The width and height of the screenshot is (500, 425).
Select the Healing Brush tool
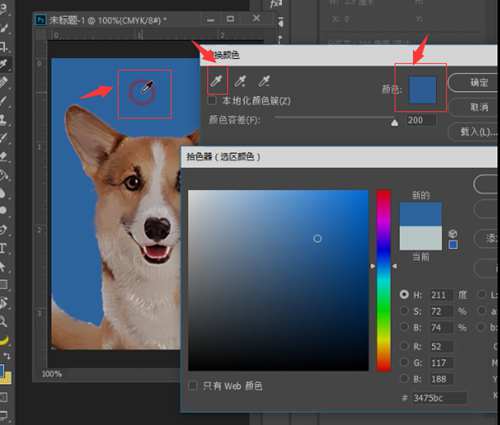point(3,82)
